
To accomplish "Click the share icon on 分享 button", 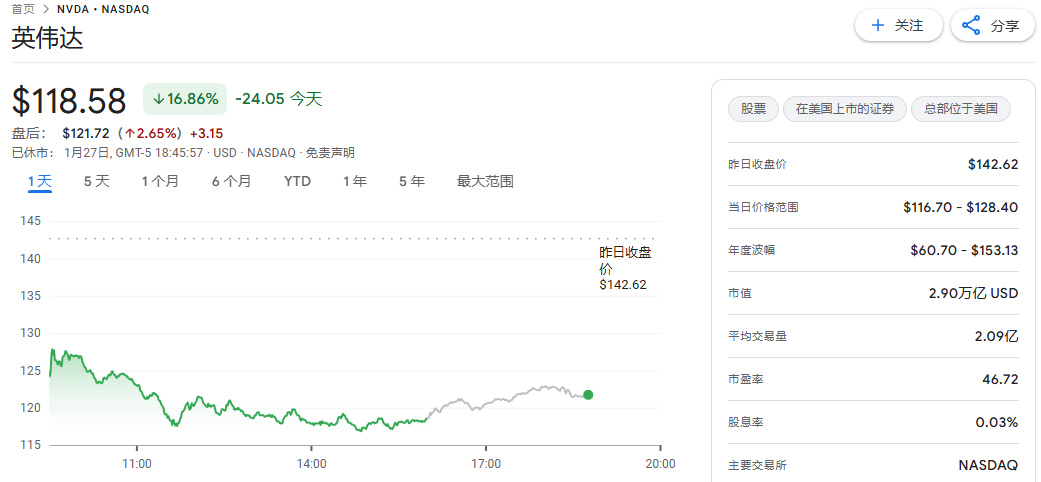I will click(971, 26).
